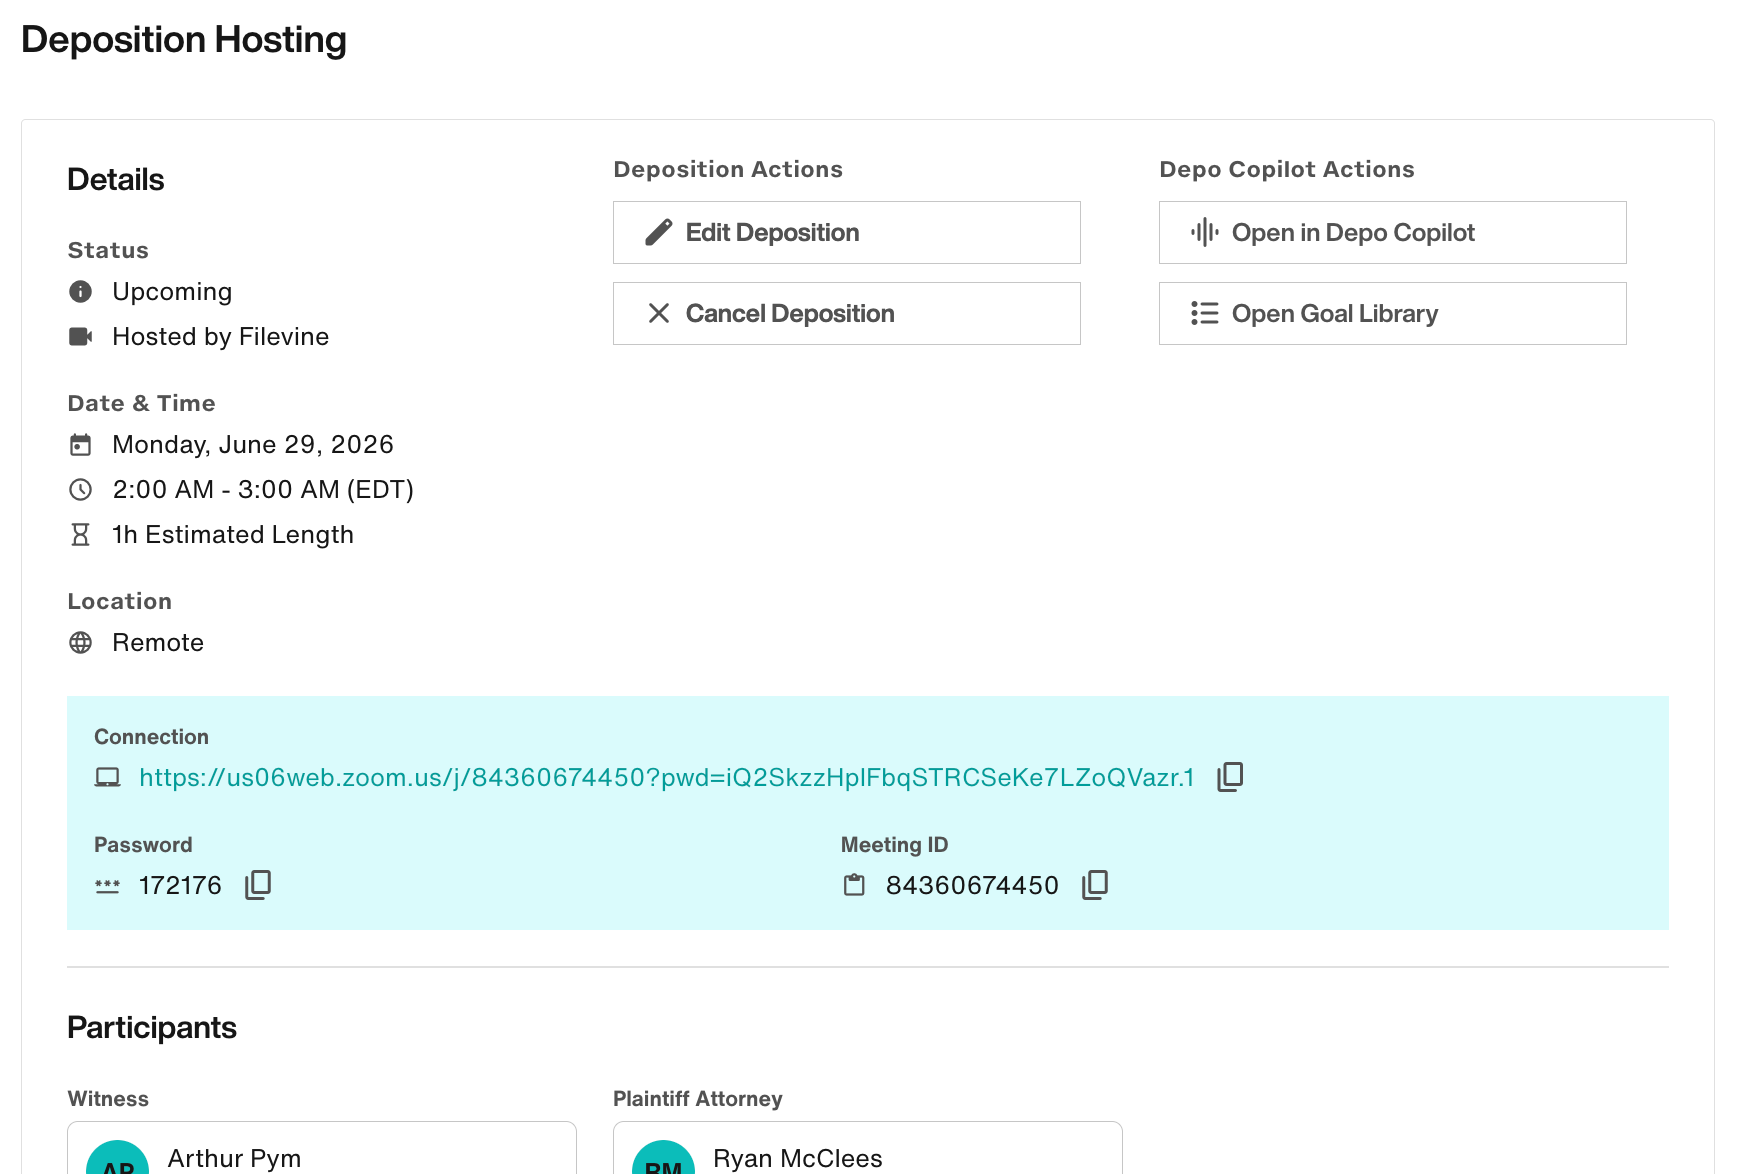1741x1174 pixels.
Task: Select the Arthur Pym witness card
Action: tap(321, 1148)
